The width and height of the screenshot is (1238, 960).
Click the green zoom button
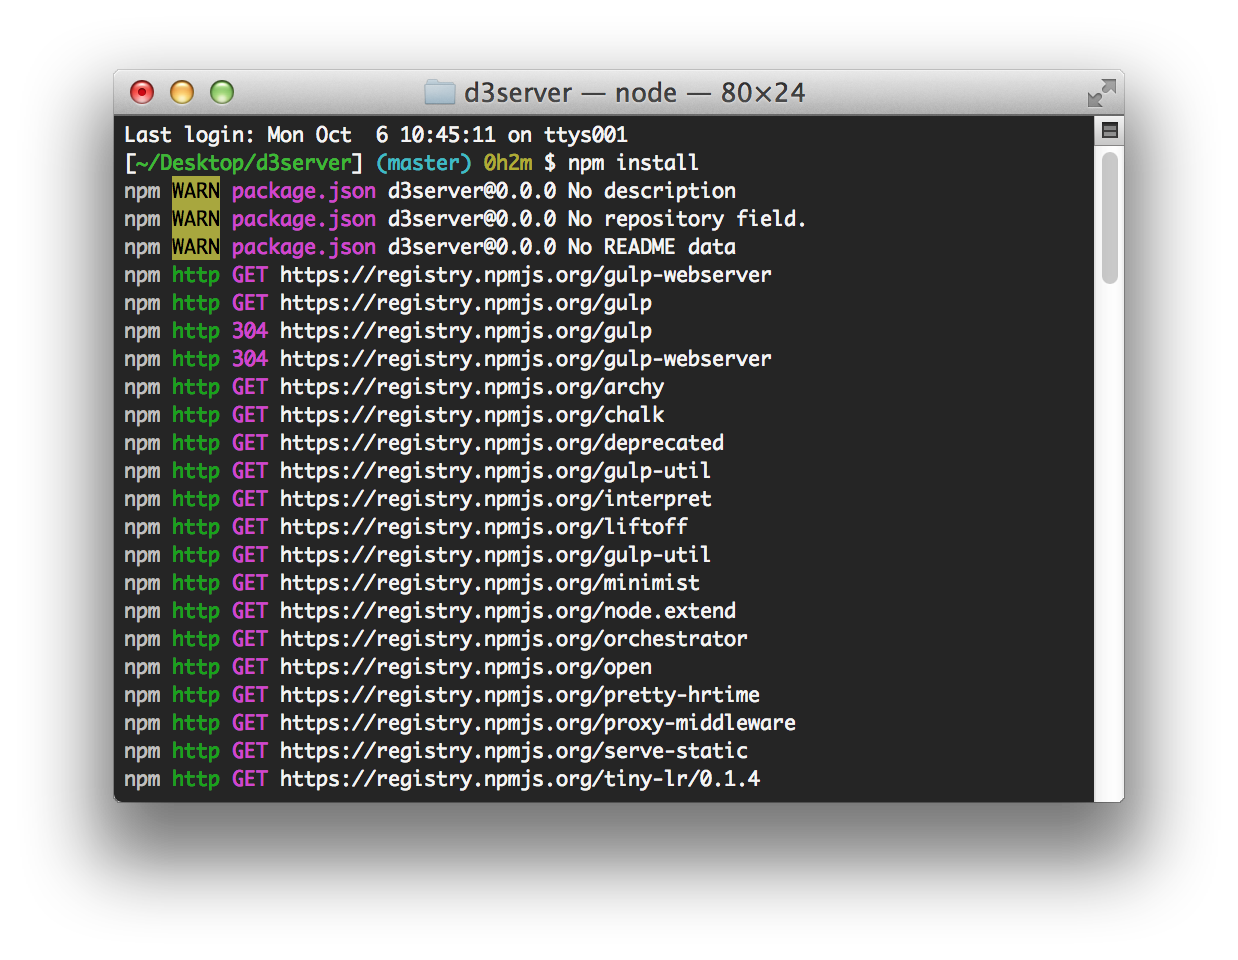222,93
